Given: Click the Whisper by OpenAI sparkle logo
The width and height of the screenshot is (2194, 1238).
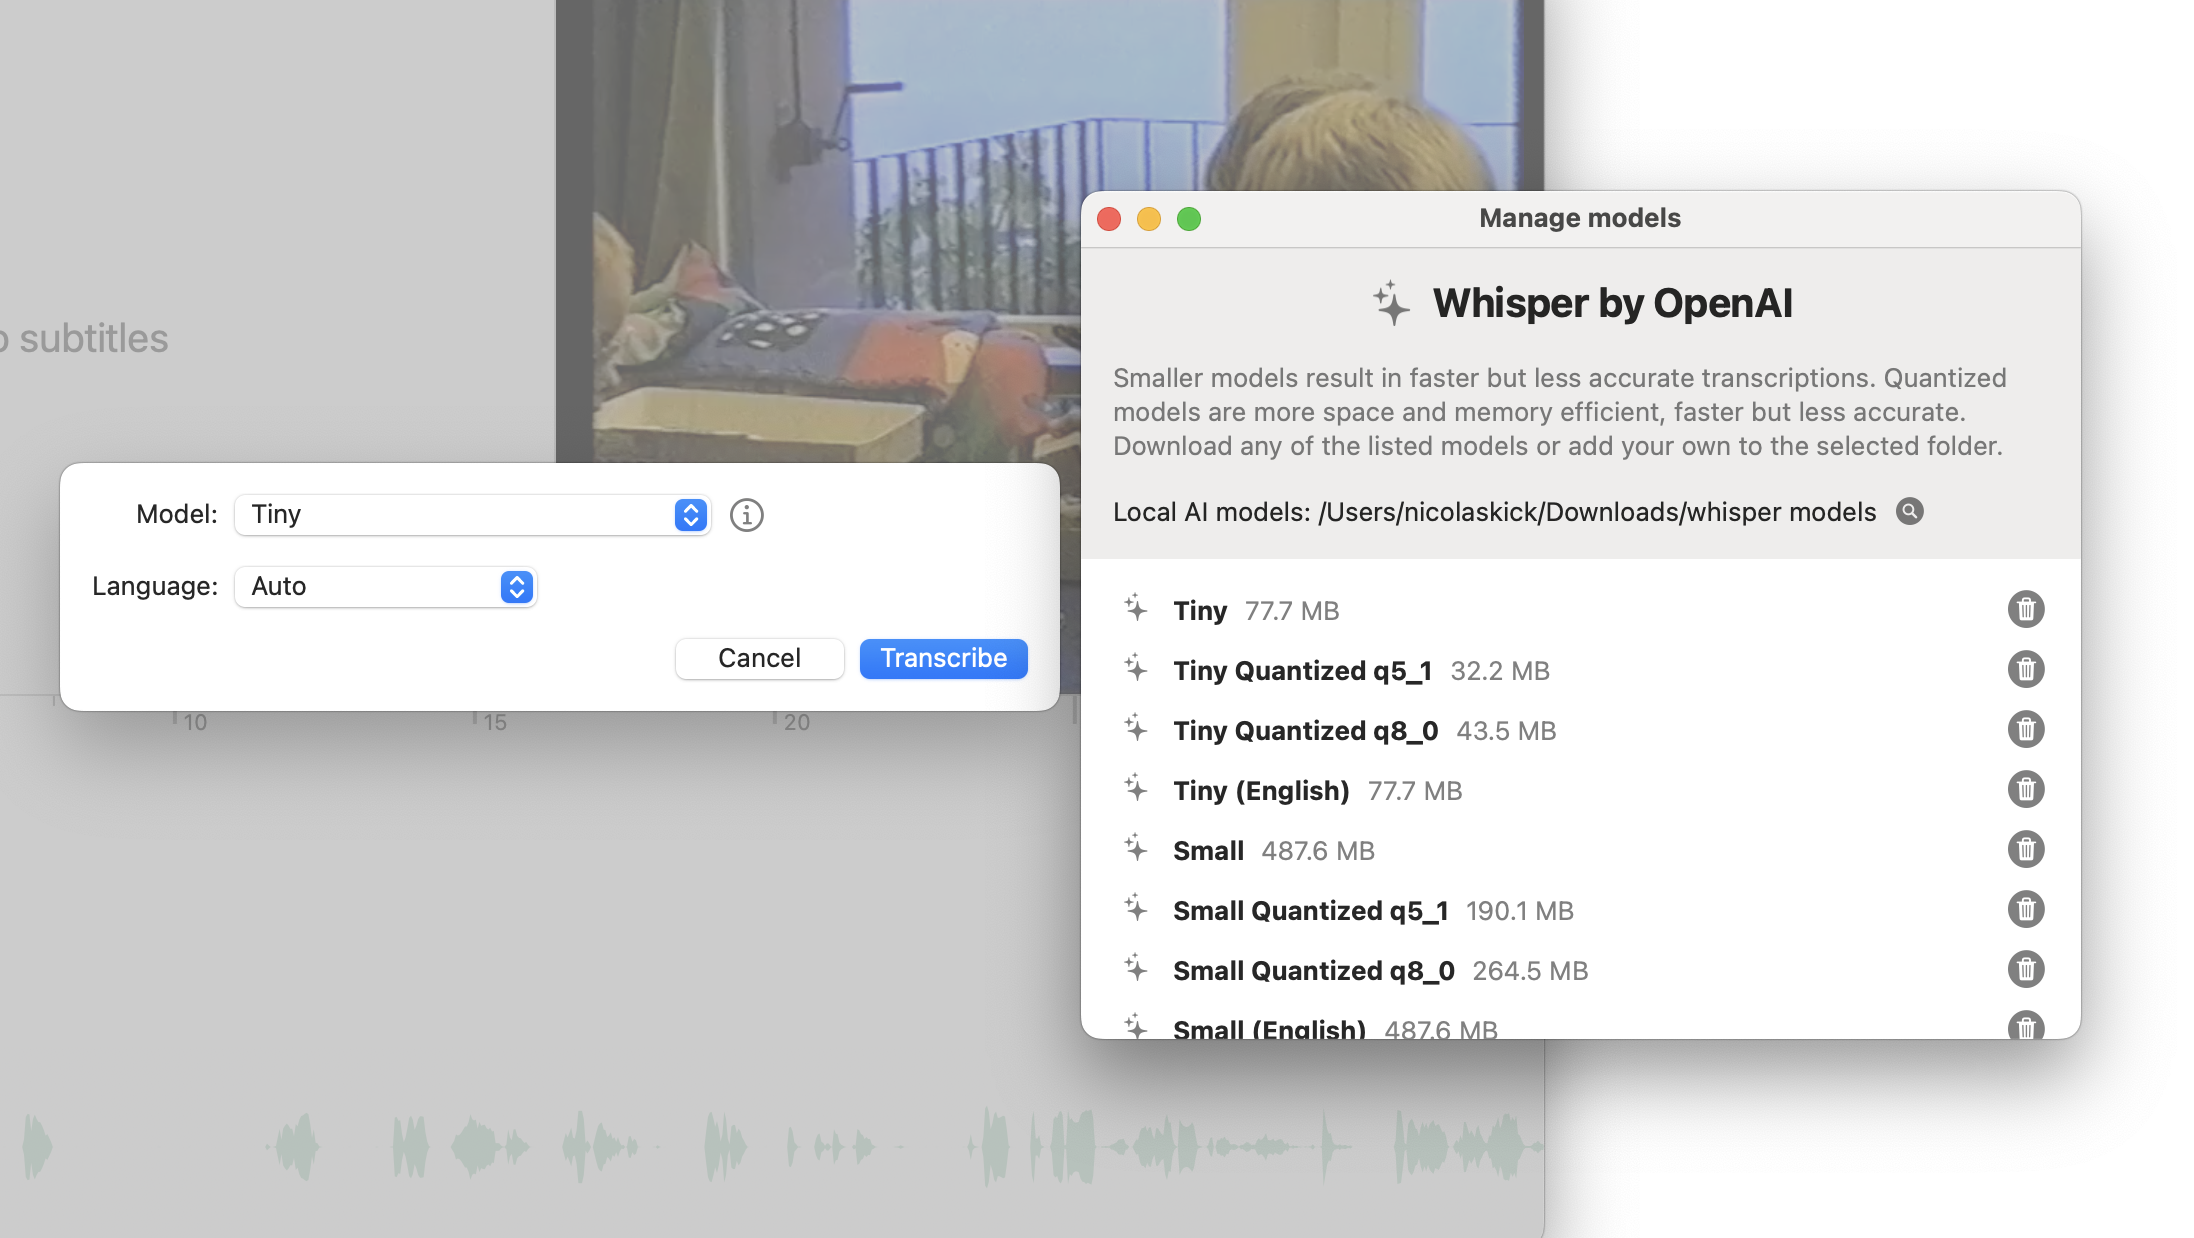Looking at the screenshot, I should point(1391,303).
